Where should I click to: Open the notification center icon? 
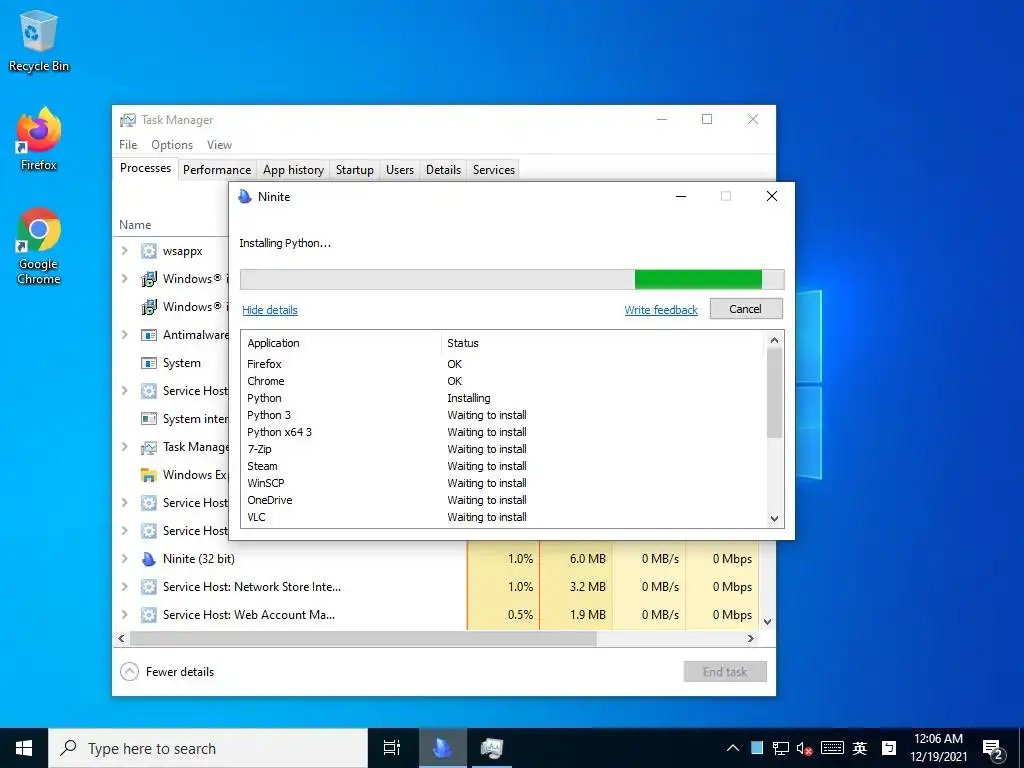pos(992,748)
